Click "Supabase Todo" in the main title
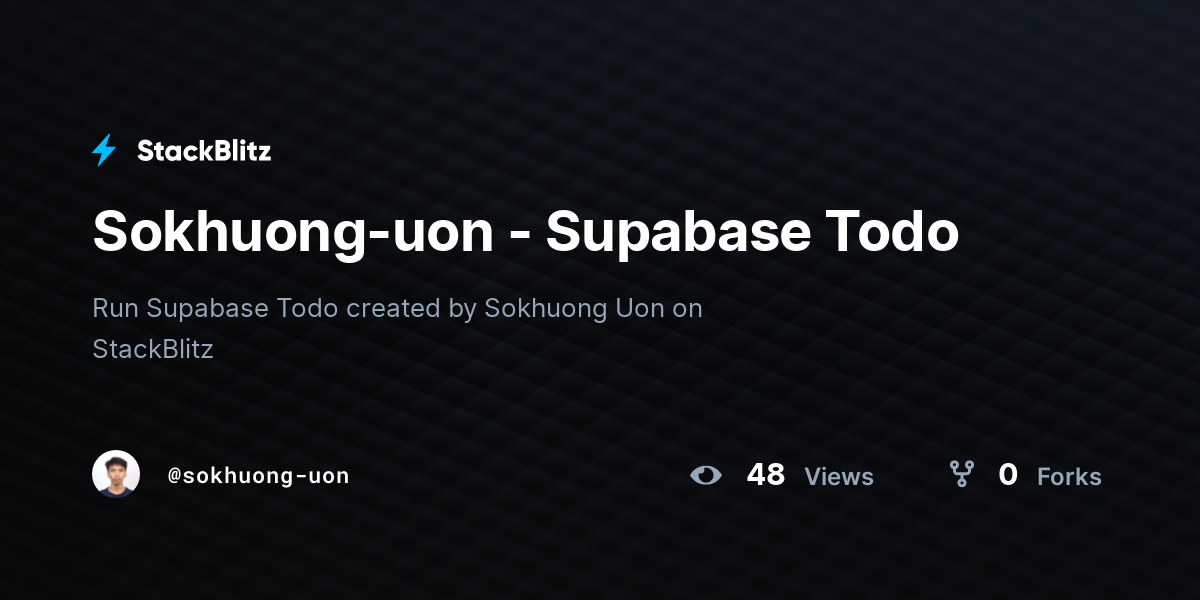1200x600 pixels. 752,232
